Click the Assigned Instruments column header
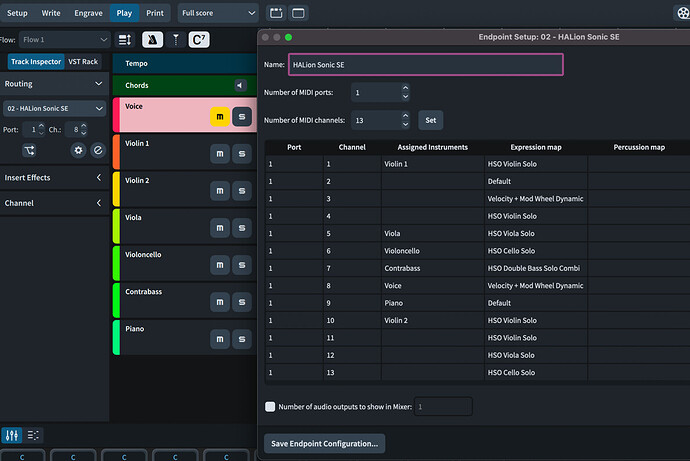 click(433, 147)
